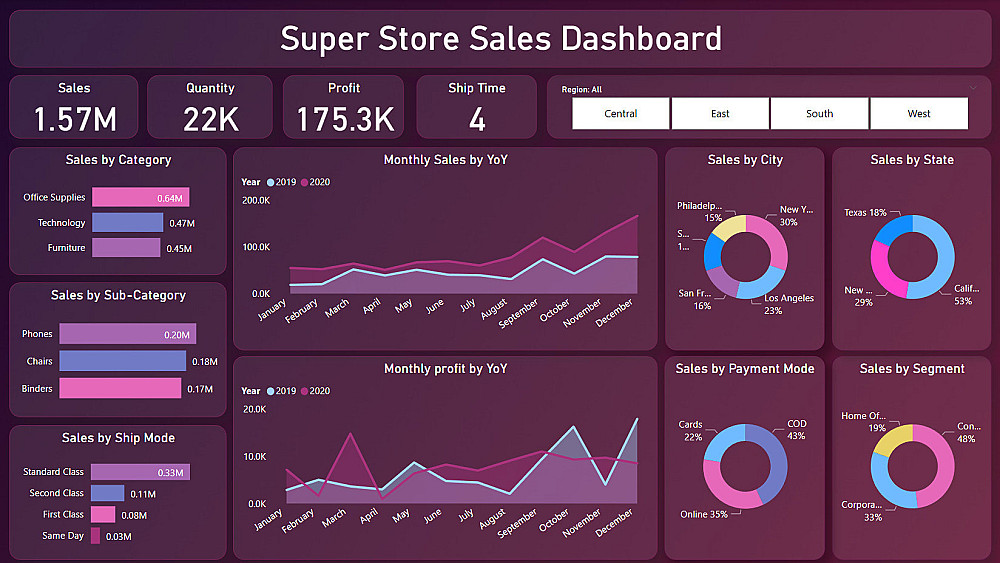Select the Standard Class ship mode bar
Screen dimensions: 1000x563
click(x=139, y=472)
